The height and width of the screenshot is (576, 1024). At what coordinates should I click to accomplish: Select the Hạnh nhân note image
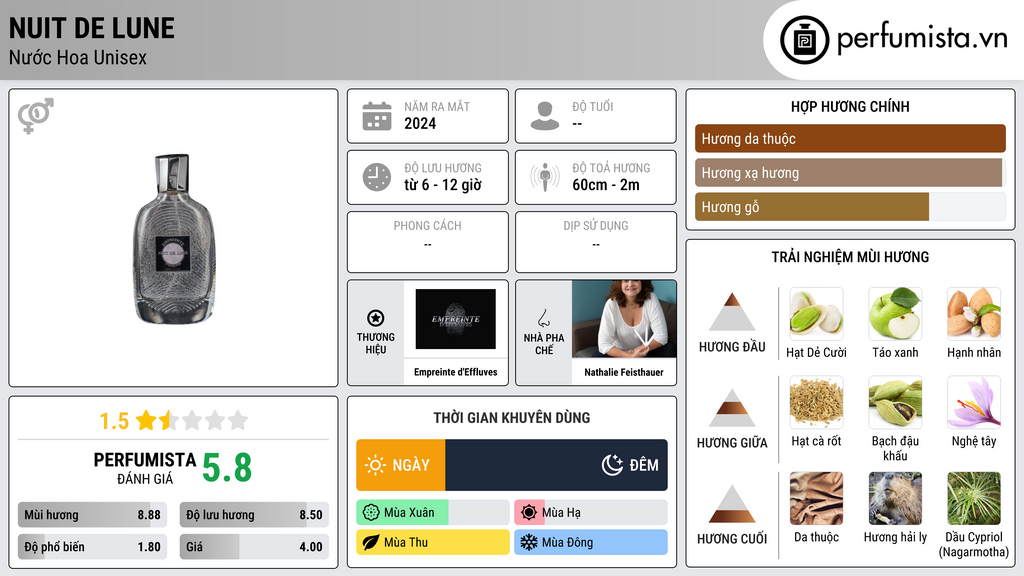(974, 314)
